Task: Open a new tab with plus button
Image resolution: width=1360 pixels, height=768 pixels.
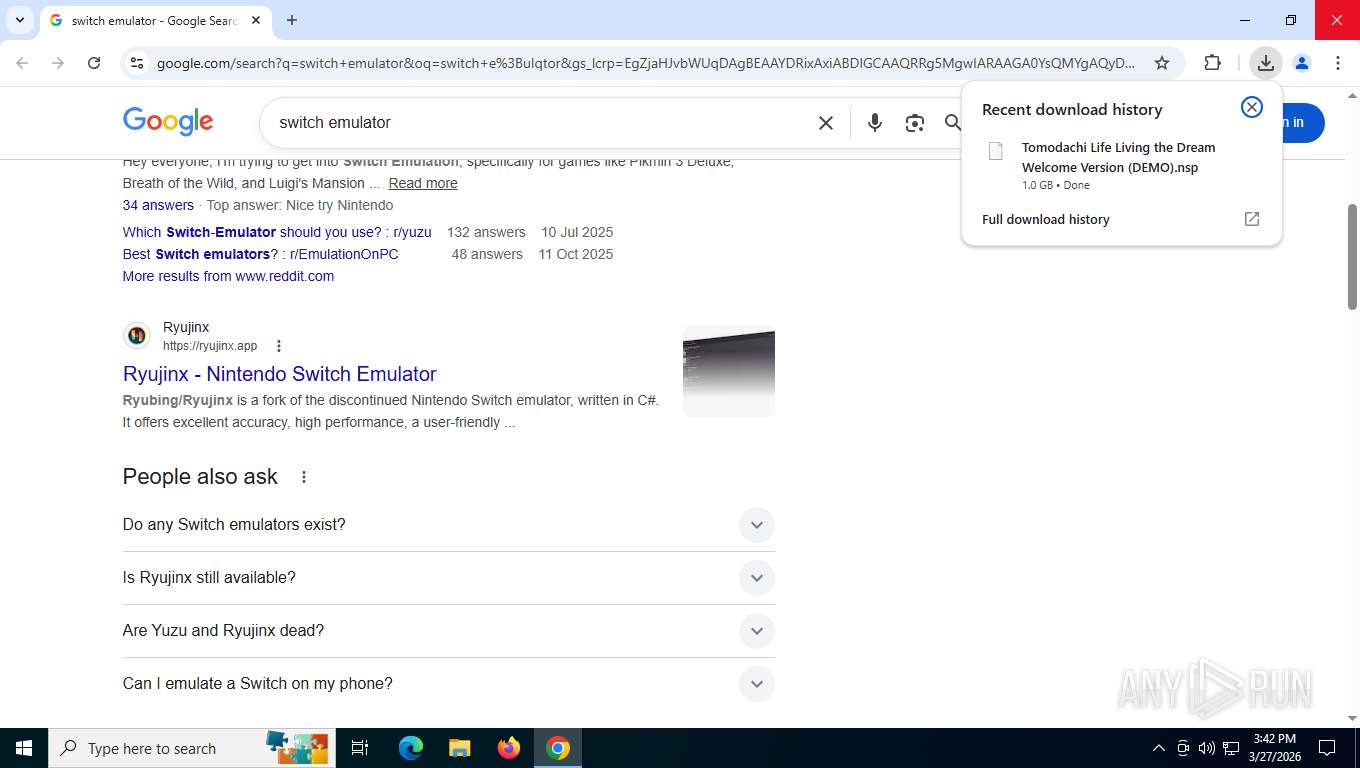Action: [x=292, y=20]
